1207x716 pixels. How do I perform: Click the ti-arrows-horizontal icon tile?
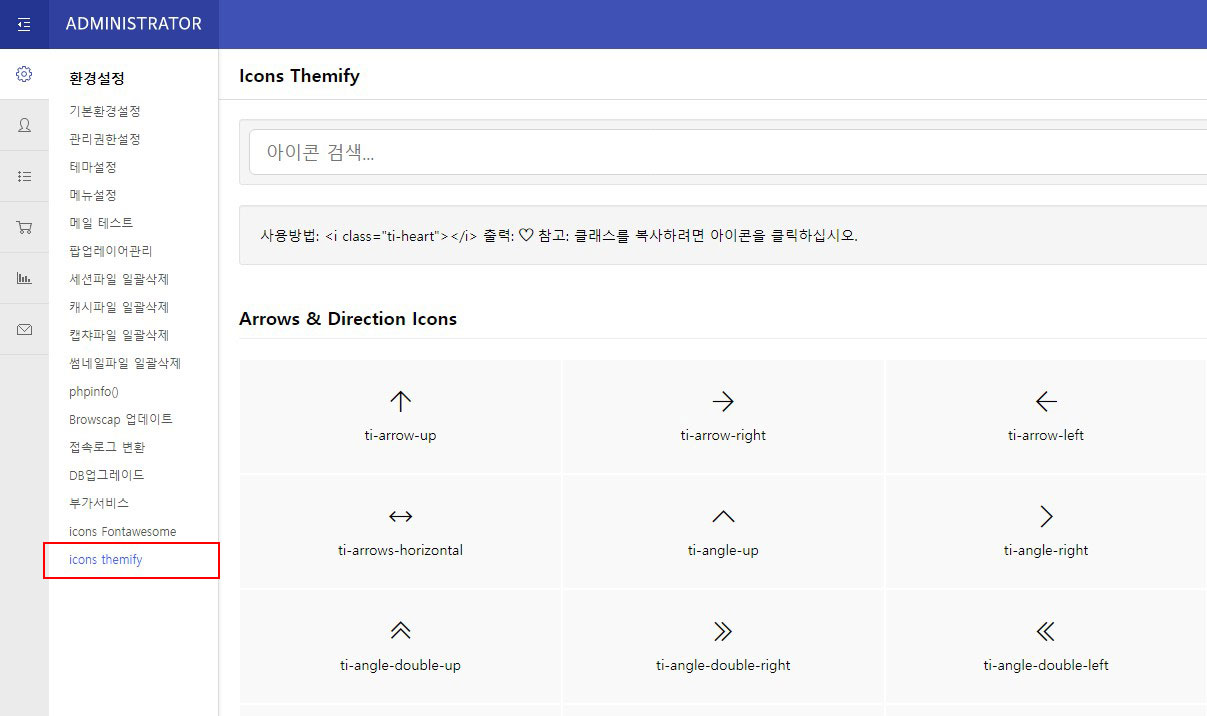pyautogui.click(x=400, y=531)
